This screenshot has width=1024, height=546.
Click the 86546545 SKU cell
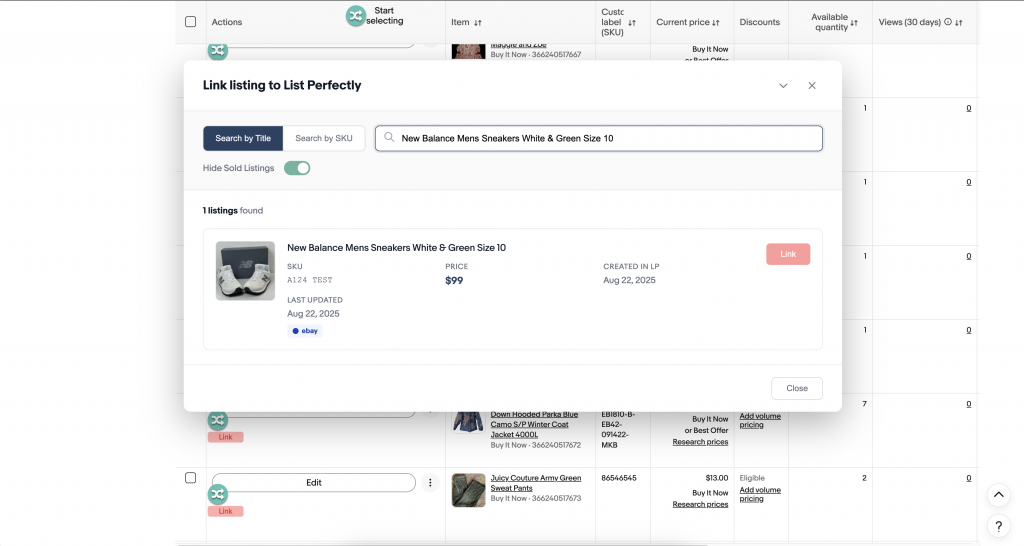619,478
